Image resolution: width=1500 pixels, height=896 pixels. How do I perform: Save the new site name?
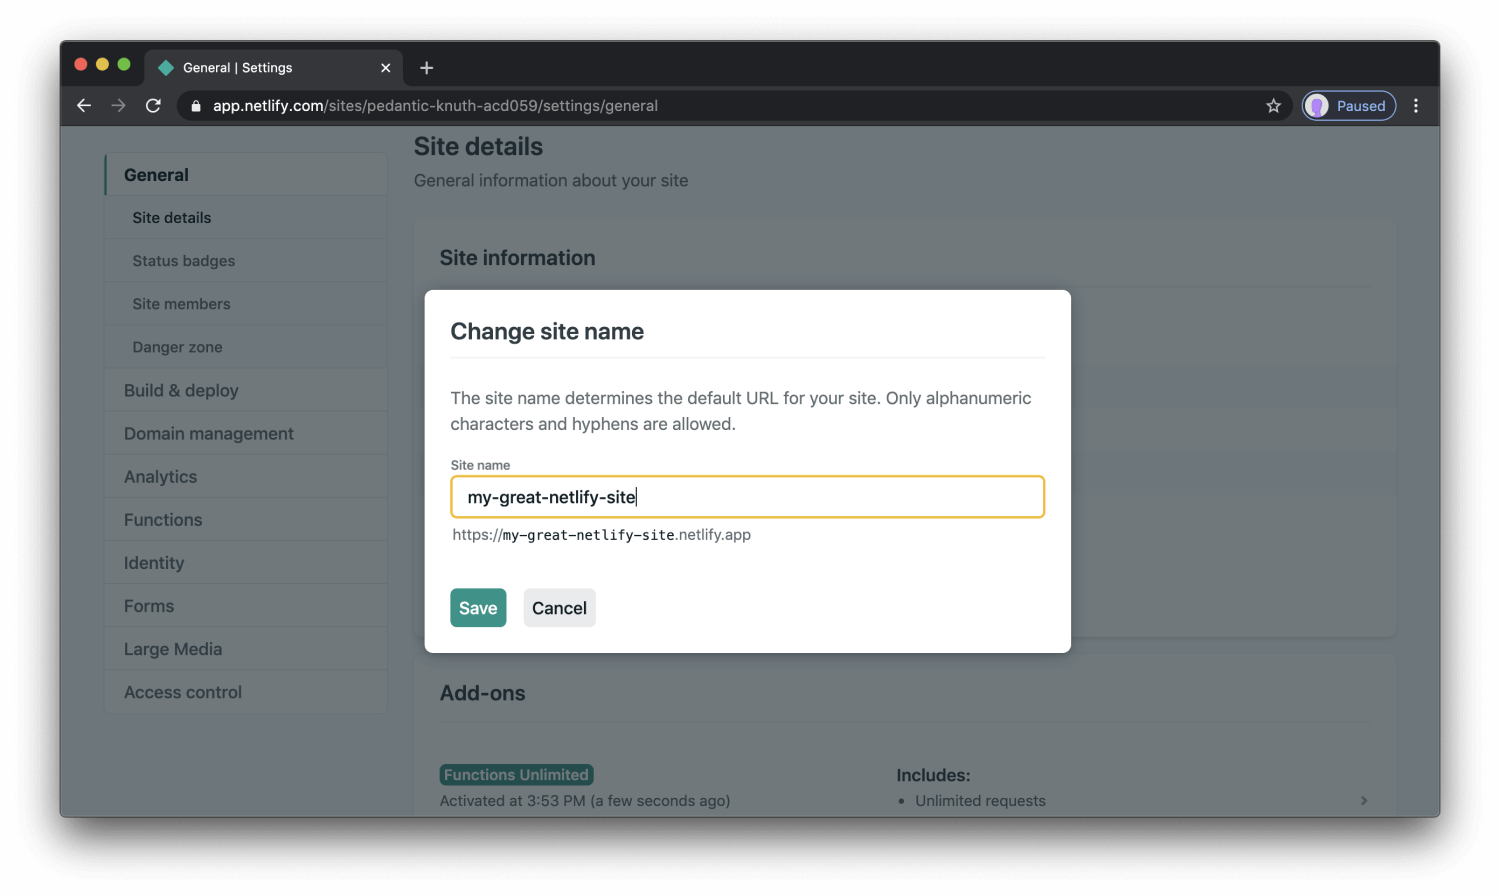(x=478, y=608)
